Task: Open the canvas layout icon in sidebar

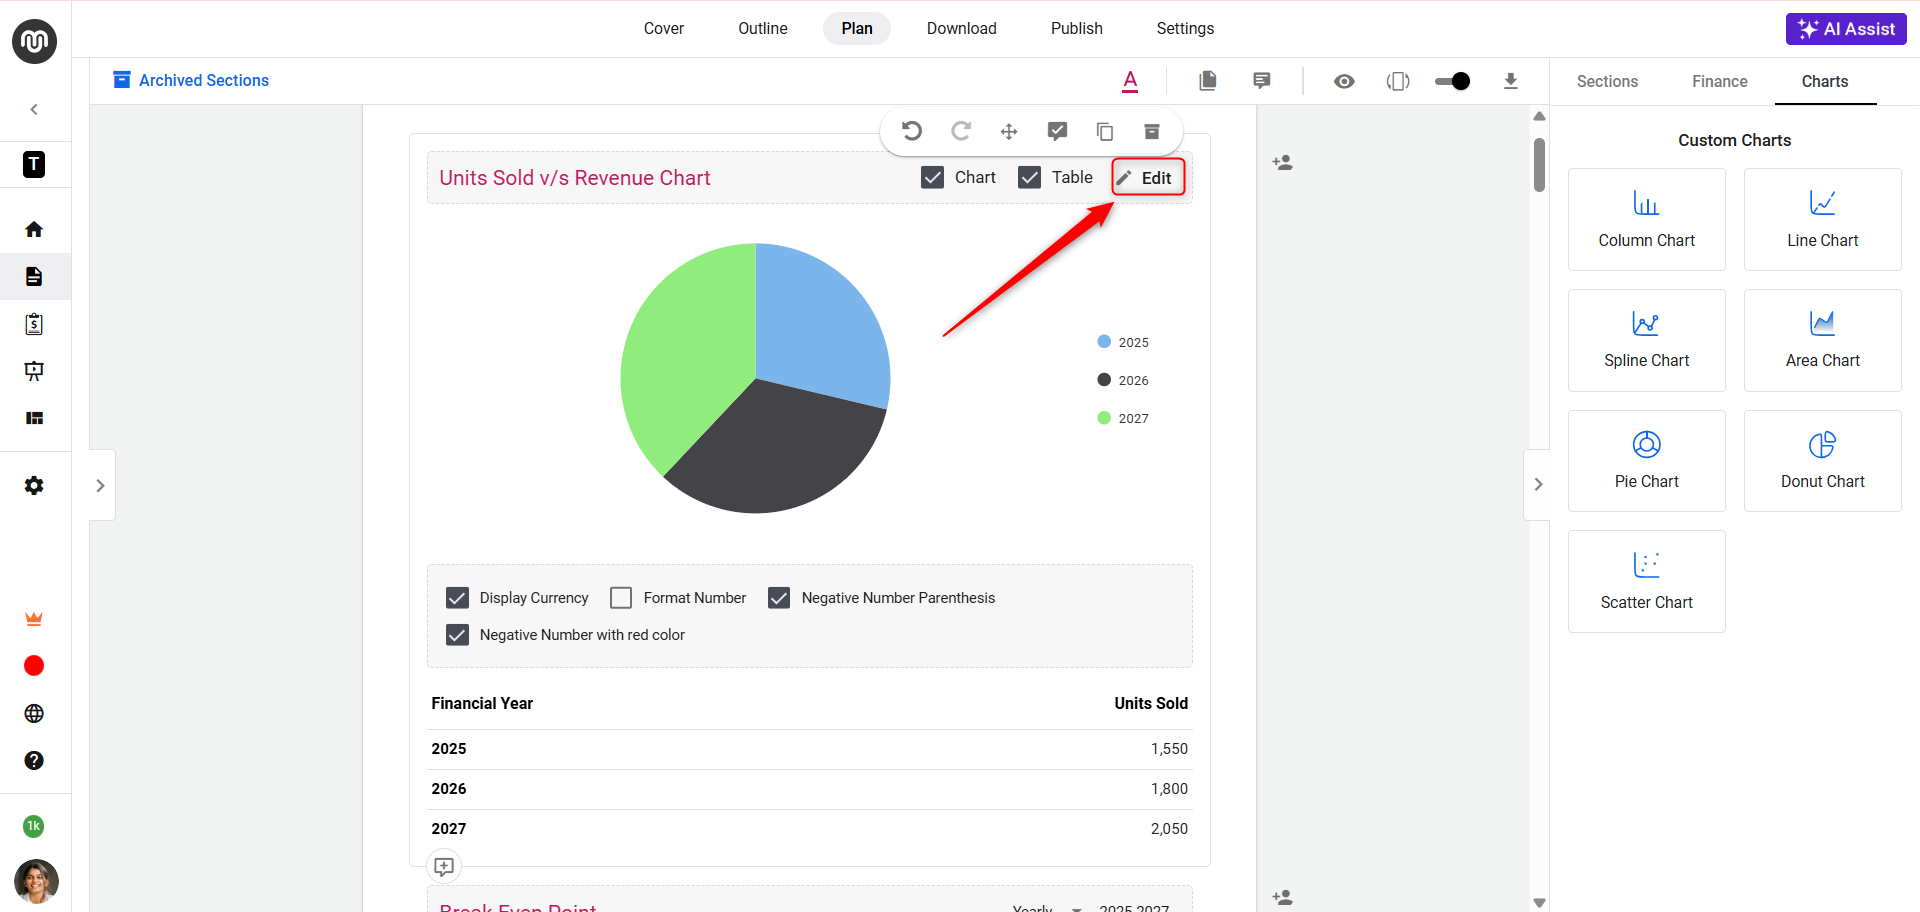Action: pyautogui.click(x=34, y=418)
